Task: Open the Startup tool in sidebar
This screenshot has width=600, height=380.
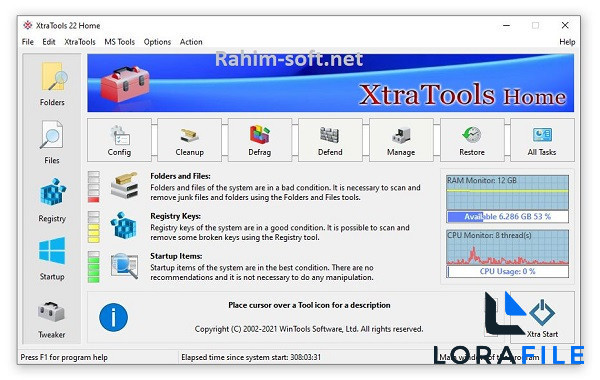Action: 52,258
